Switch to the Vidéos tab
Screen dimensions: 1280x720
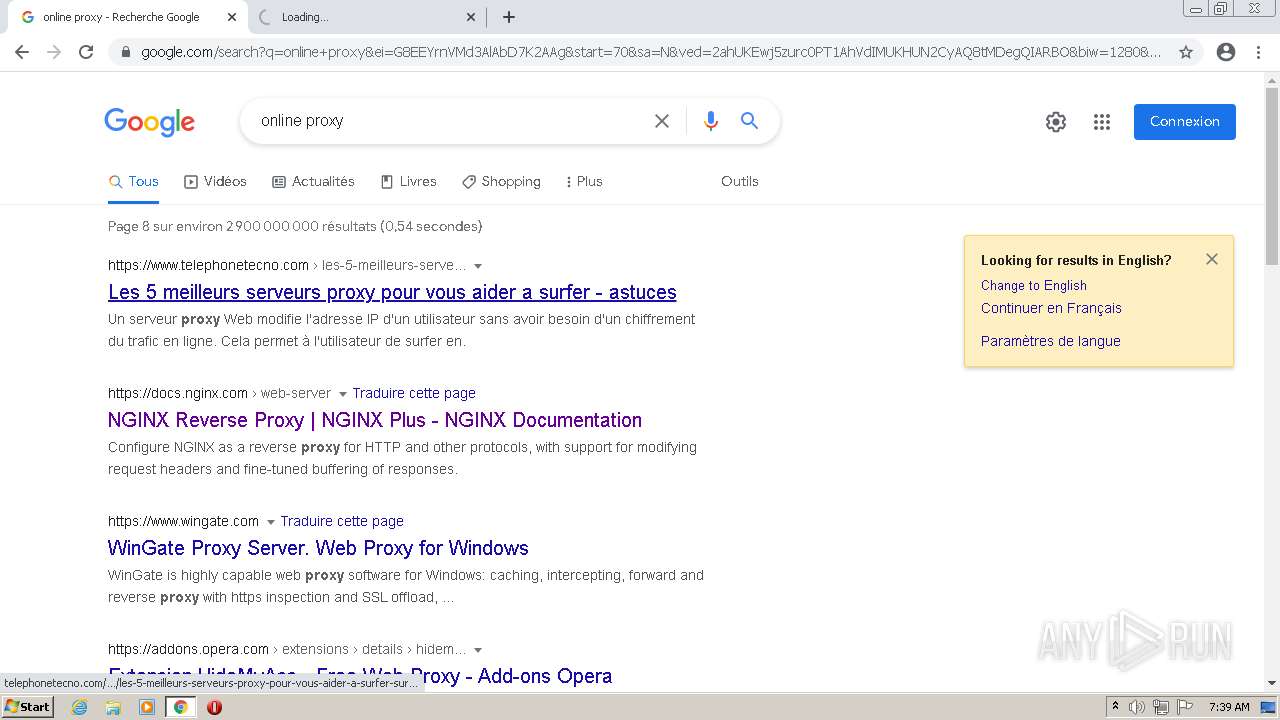(x=215, y=181)
